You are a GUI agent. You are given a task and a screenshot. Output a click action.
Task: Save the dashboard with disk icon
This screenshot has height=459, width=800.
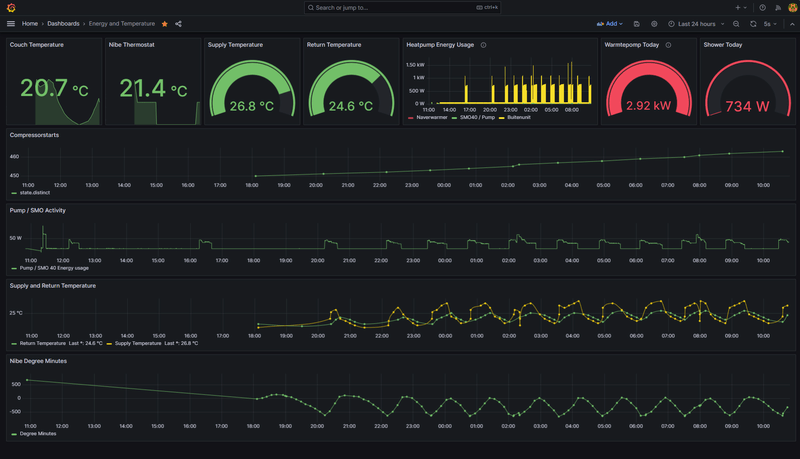tap(636, 24)
